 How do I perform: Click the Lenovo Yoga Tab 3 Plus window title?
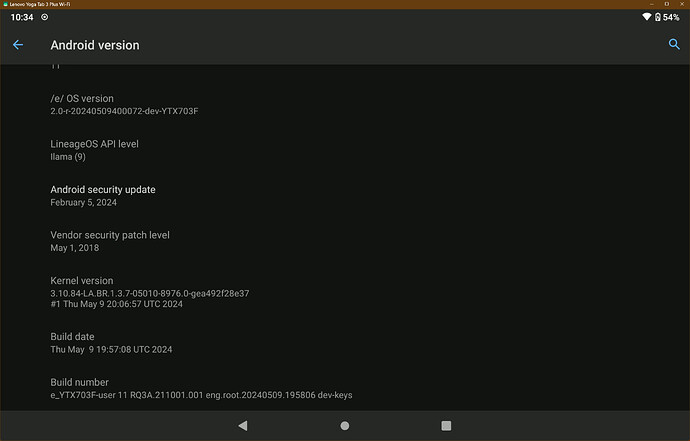40,4
